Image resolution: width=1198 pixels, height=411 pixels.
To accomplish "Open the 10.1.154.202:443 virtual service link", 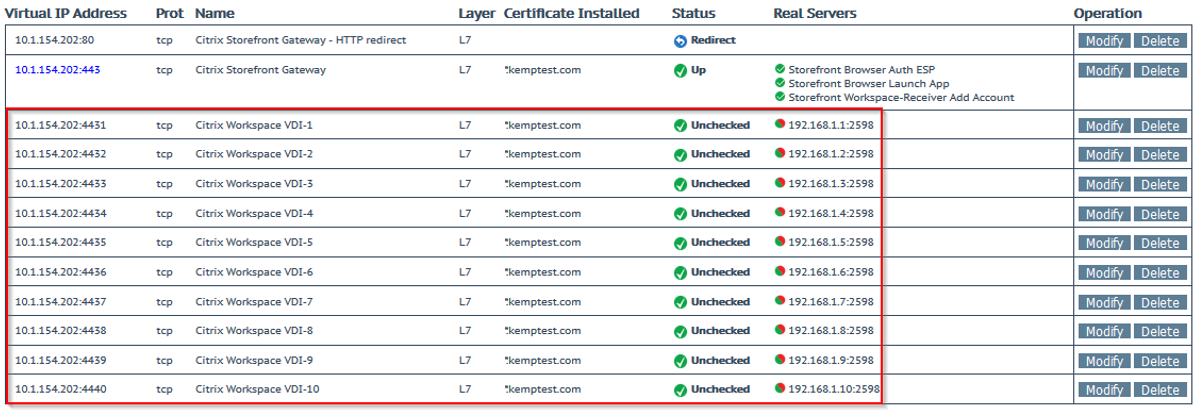I will pyautogui.click(x=57, y=70).
